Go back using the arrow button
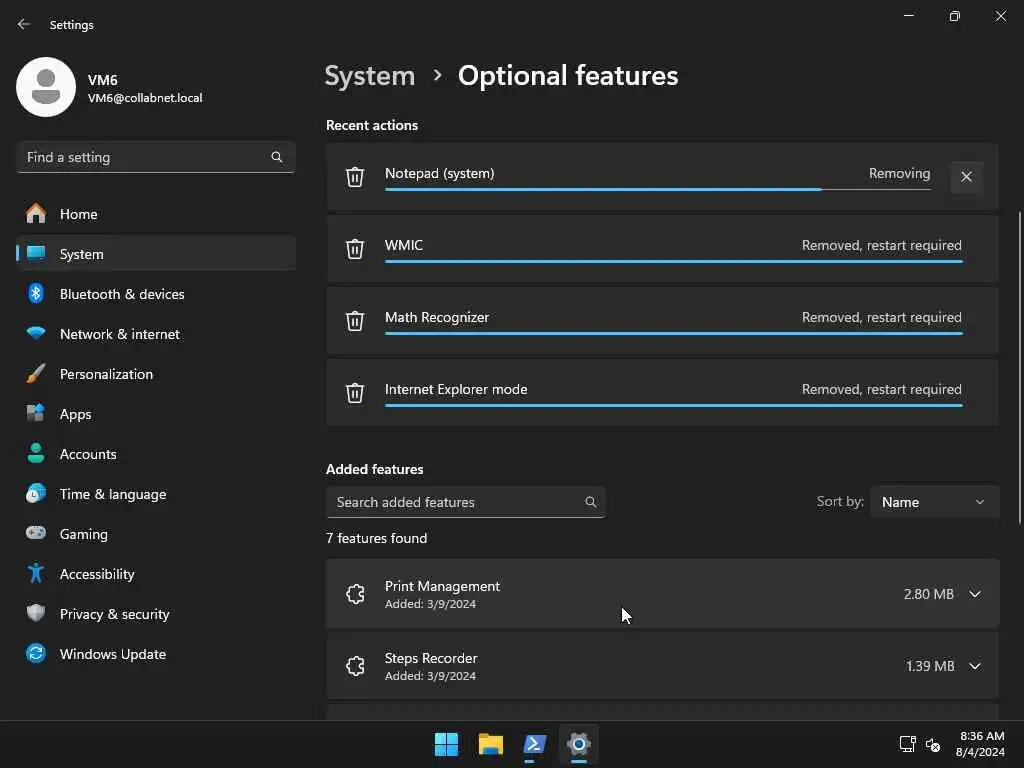 pos(24,24)
